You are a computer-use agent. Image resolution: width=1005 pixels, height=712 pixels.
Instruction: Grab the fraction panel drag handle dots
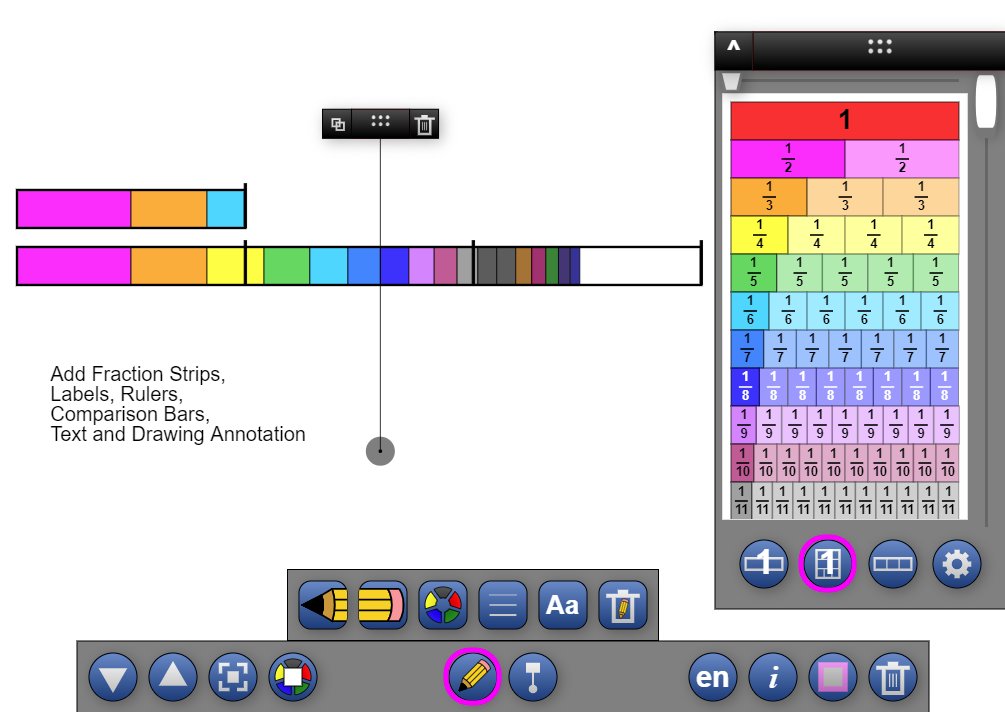(x=879, y=46)
